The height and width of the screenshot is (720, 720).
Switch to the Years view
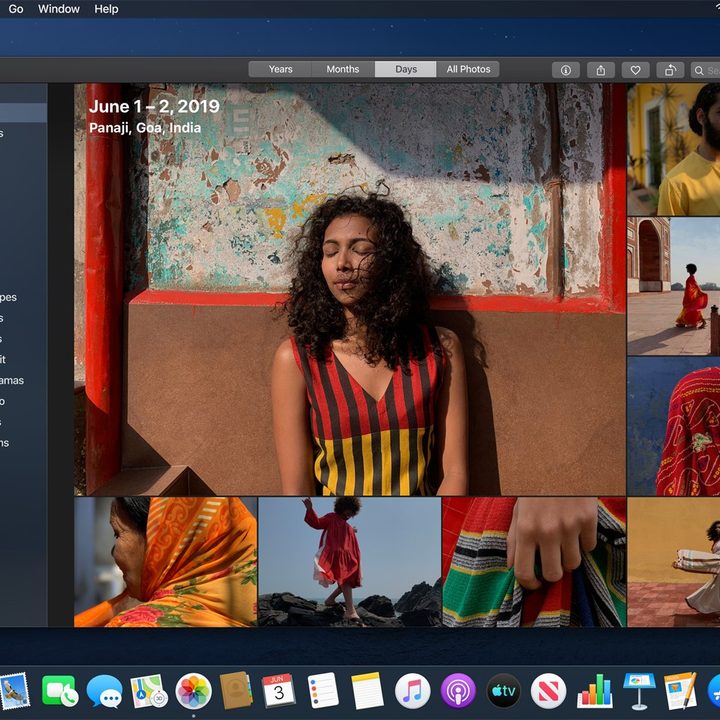click(x=280, y=69)
